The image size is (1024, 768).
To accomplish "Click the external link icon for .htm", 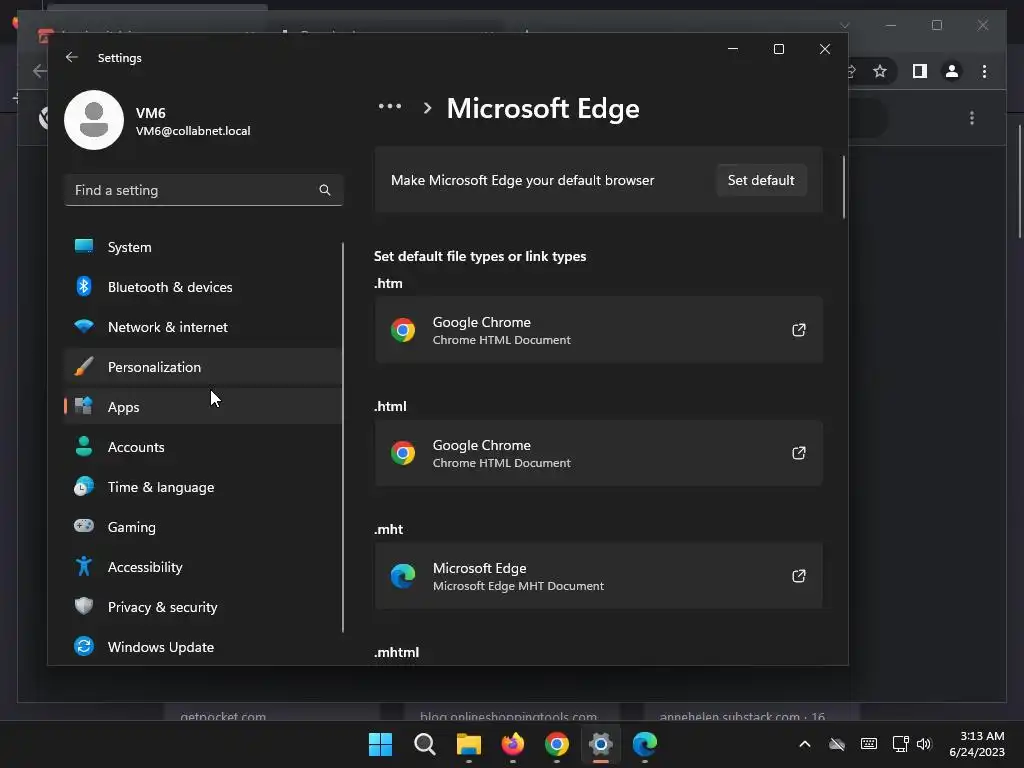I will [798, 330].
